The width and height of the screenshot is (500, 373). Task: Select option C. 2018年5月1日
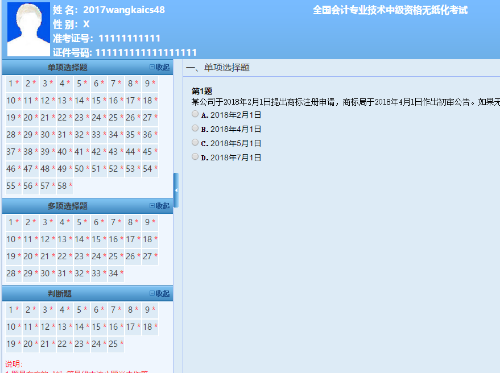(x=195, y=143)
